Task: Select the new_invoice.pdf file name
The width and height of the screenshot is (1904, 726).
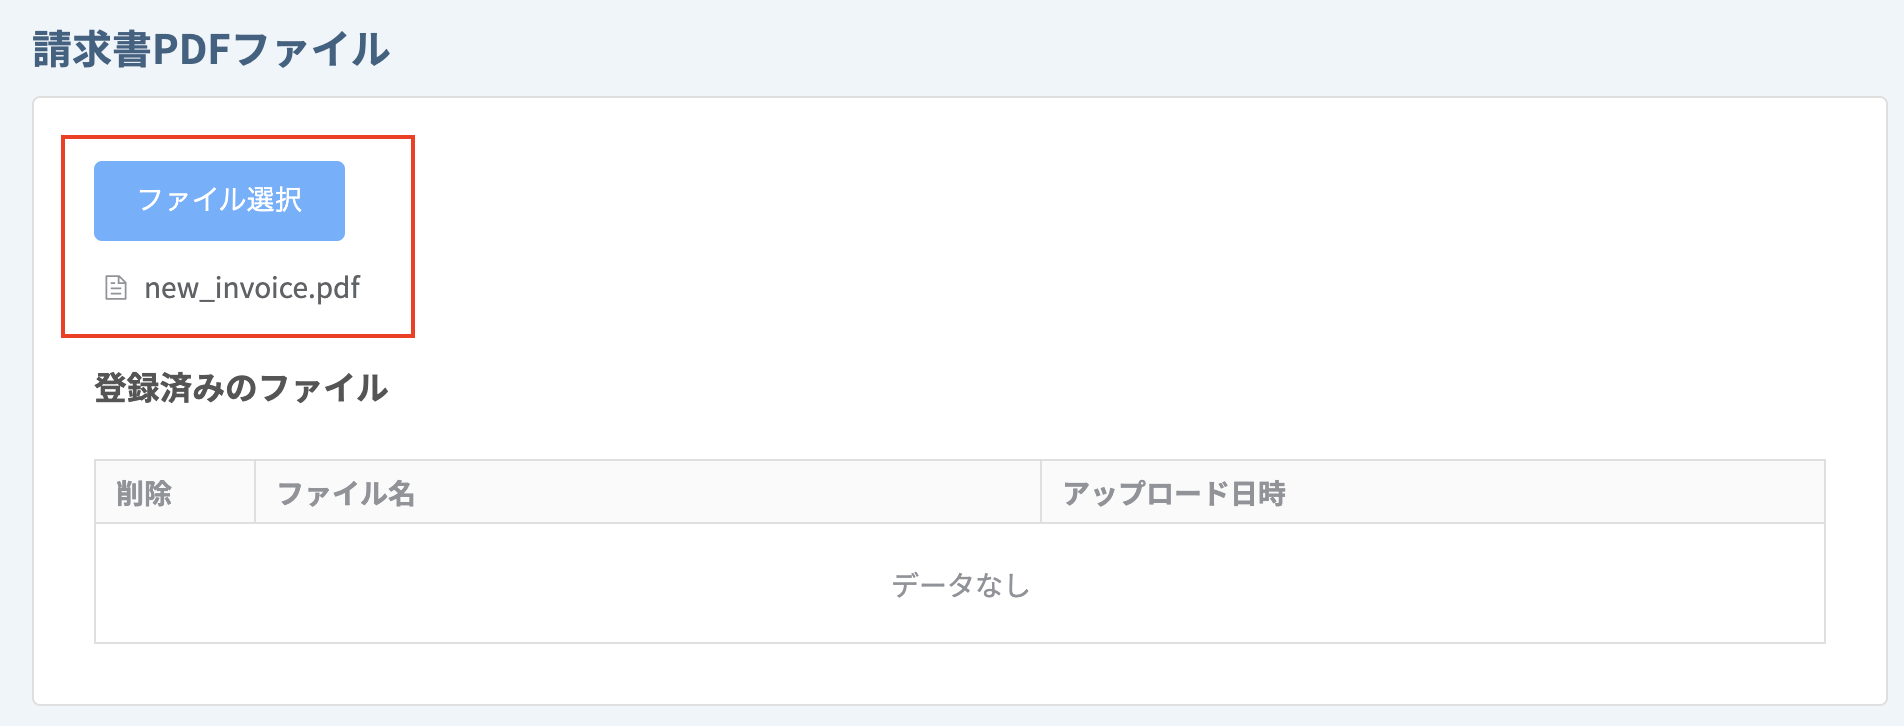Action: 252,288
